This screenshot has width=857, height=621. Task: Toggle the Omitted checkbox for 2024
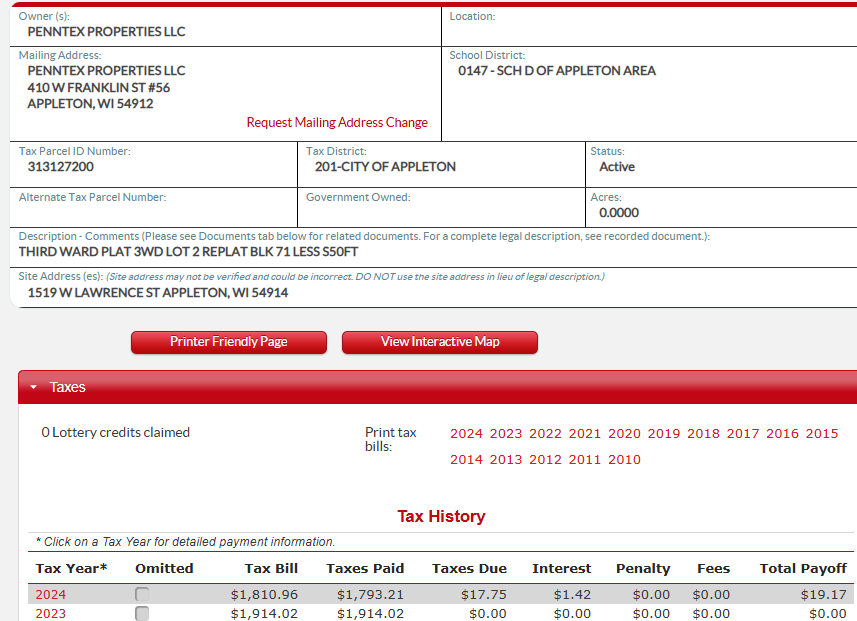142,595
